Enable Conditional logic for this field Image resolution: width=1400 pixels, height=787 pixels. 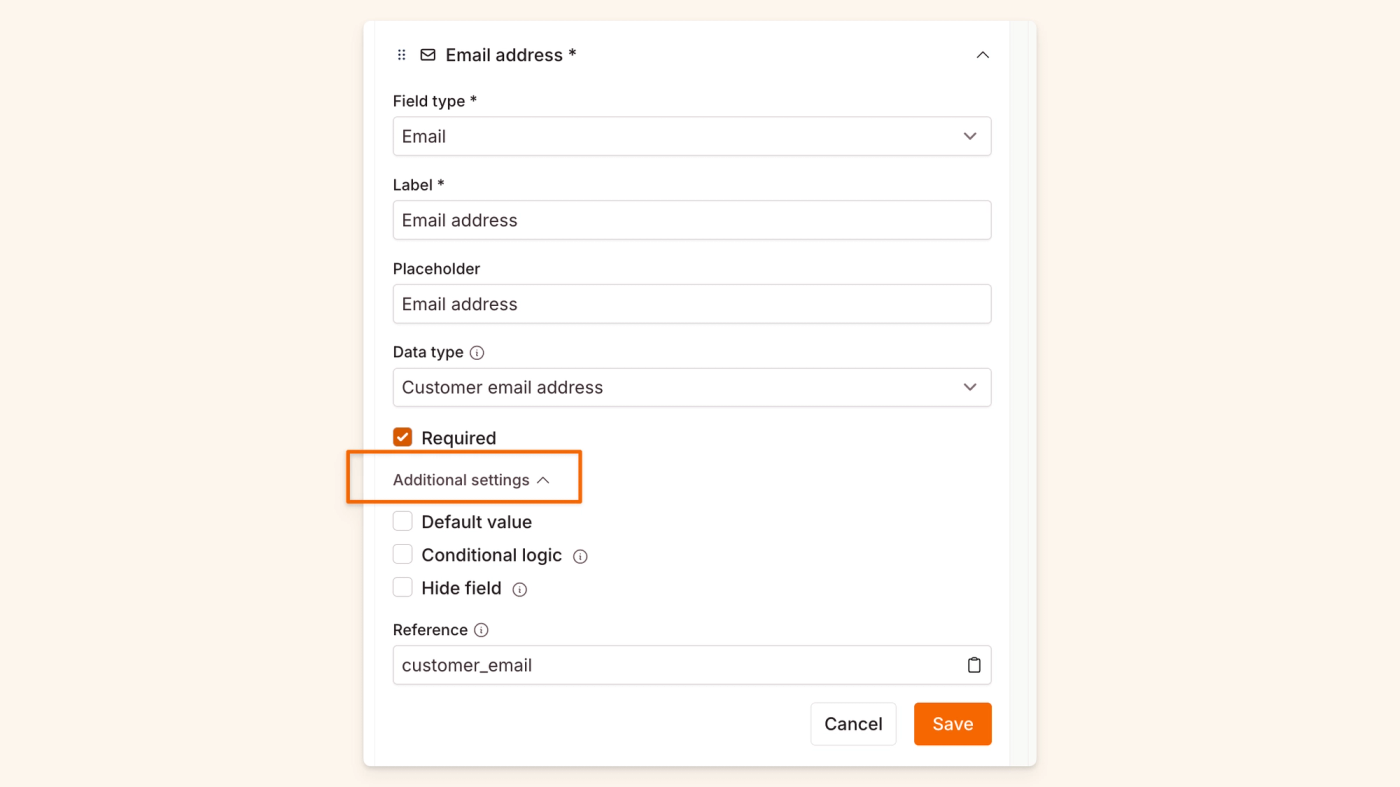pyautogui.click(x=402, y=554)
